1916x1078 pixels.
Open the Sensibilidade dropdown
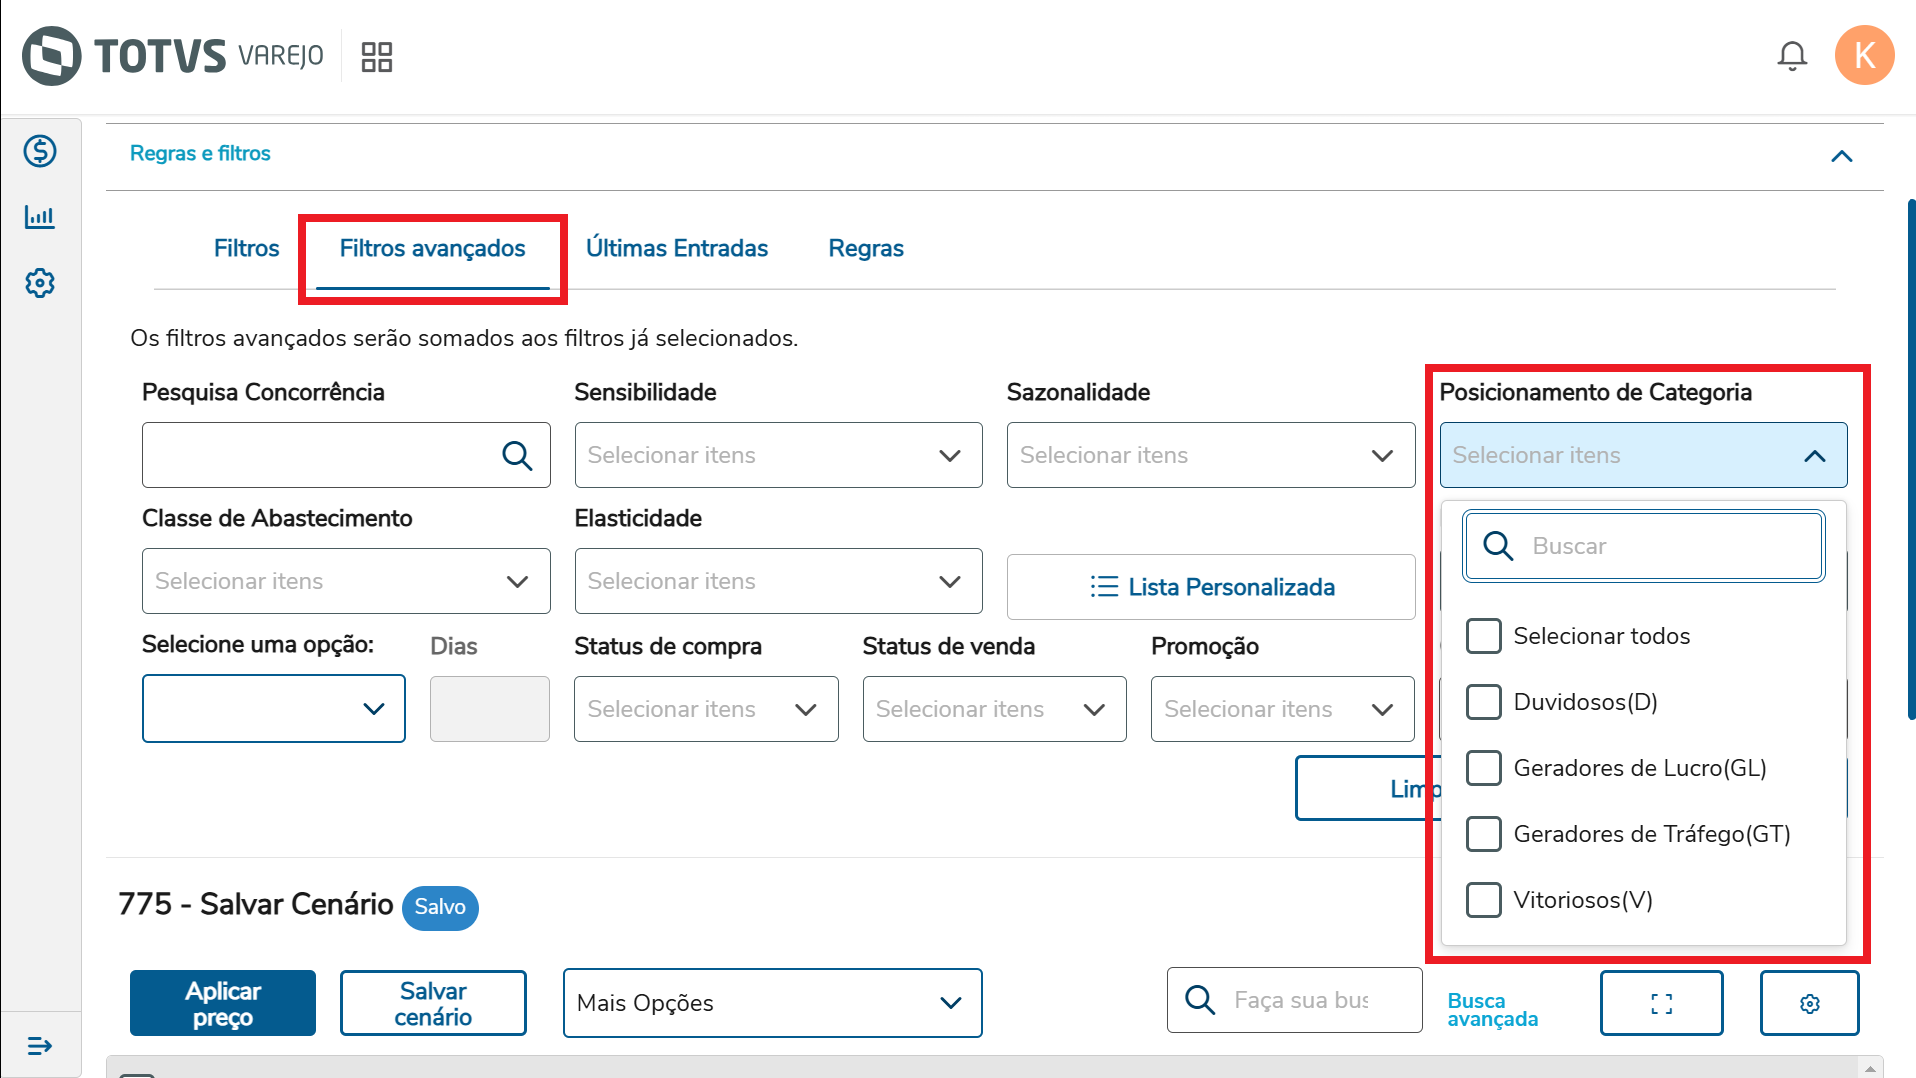click(778, 455)
